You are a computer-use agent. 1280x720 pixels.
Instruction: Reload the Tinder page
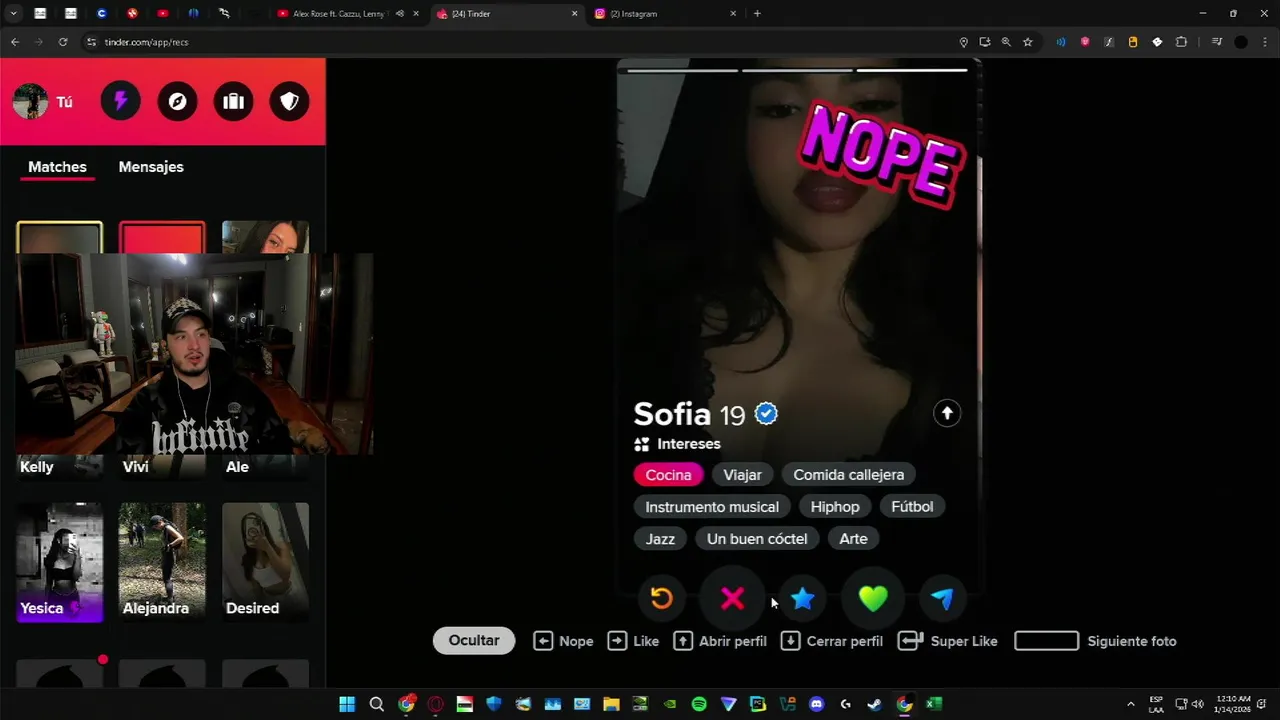coord(63,42)
